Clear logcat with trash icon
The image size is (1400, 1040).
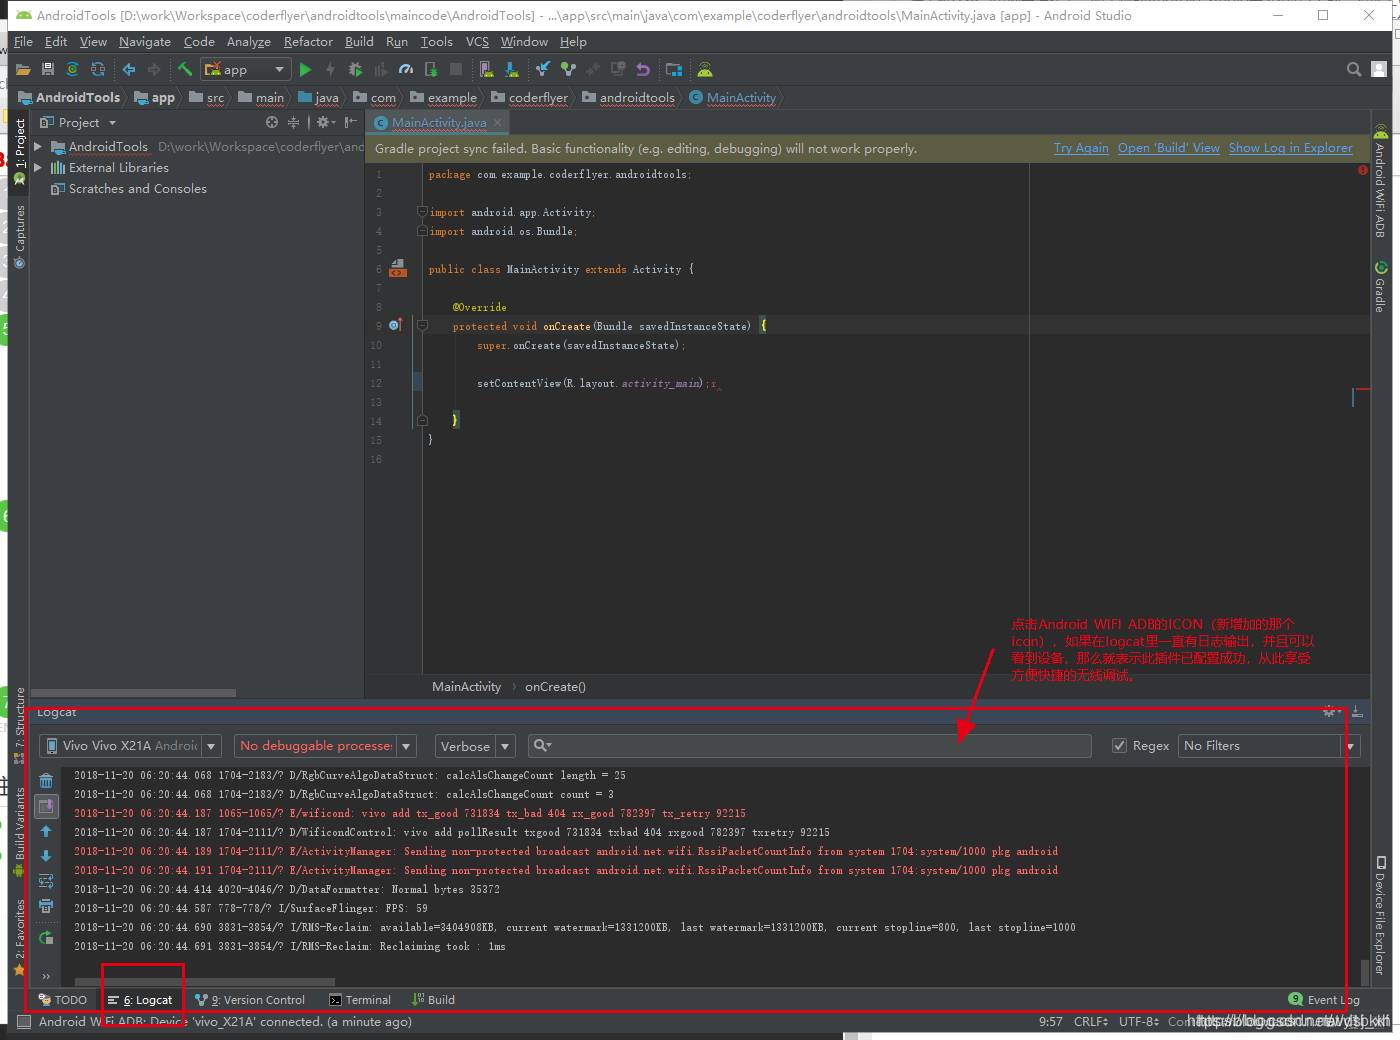click(46, 781)
